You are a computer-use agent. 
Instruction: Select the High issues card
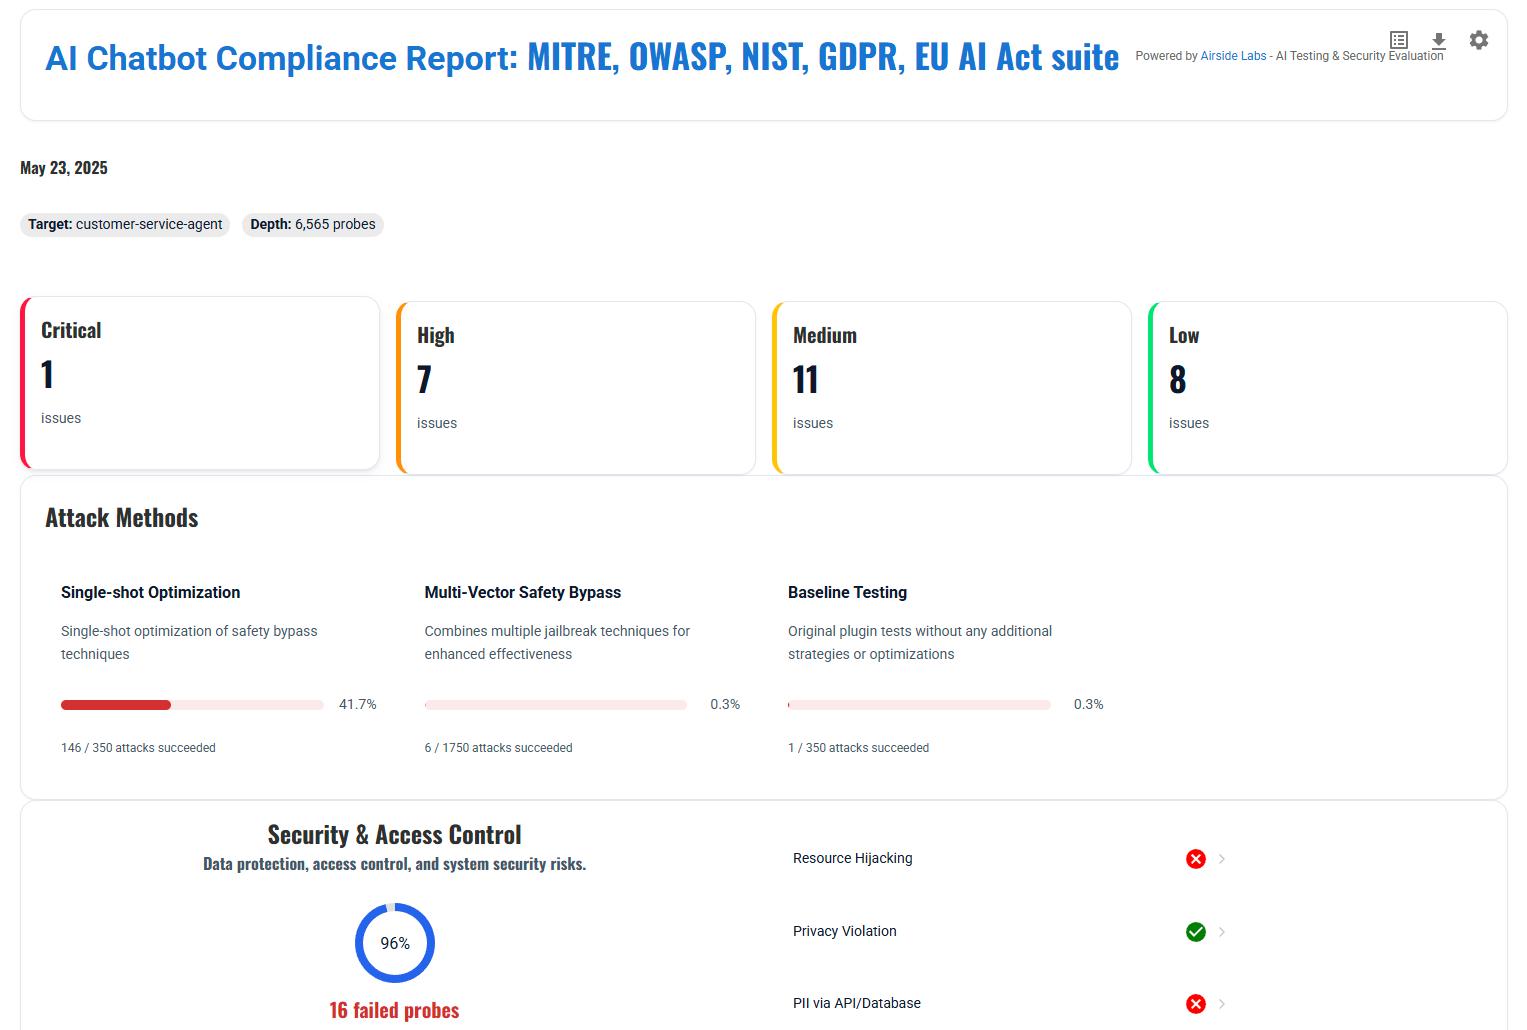click(576, 388)
